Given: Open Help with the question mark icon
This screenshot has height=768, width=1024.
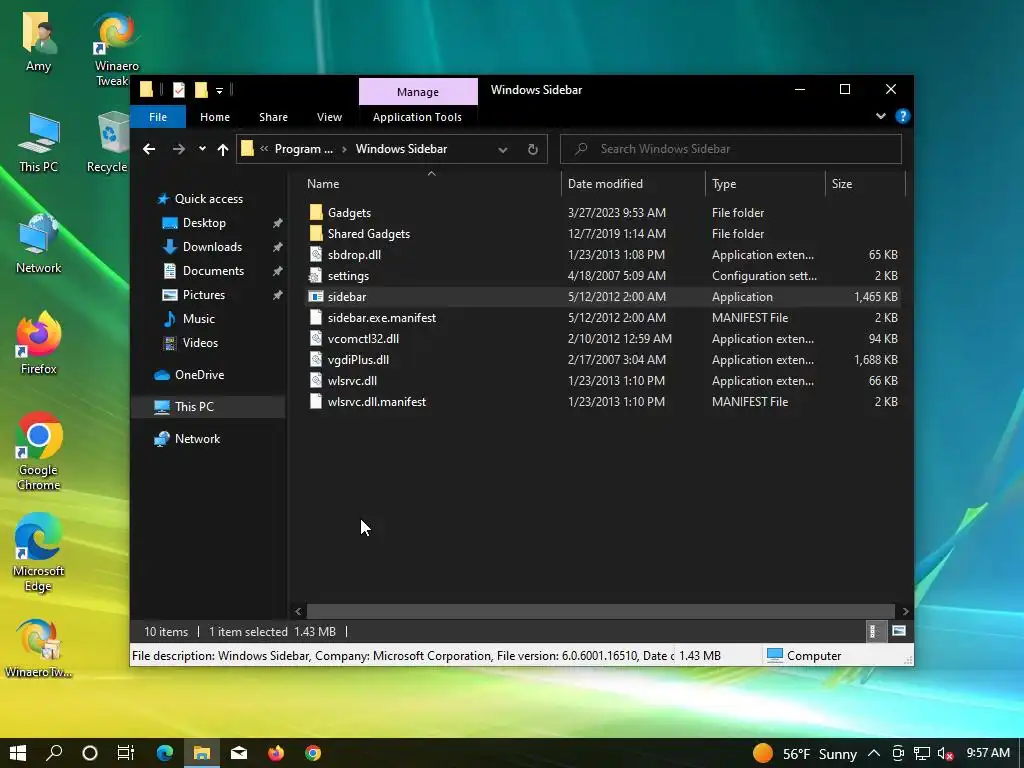Looking at the screenshot, I should click(903, 116).
